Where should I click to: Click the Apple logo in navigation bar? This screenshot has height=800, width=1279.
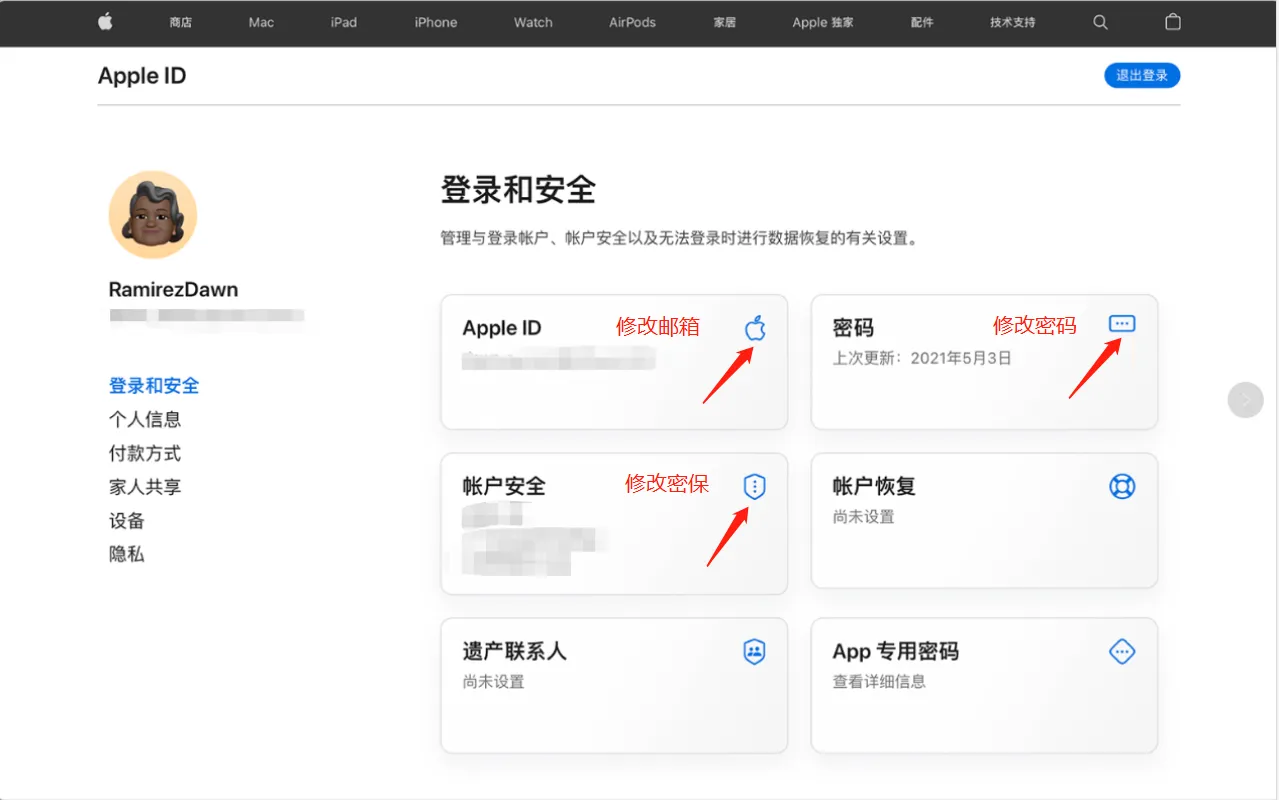point(105,22)
